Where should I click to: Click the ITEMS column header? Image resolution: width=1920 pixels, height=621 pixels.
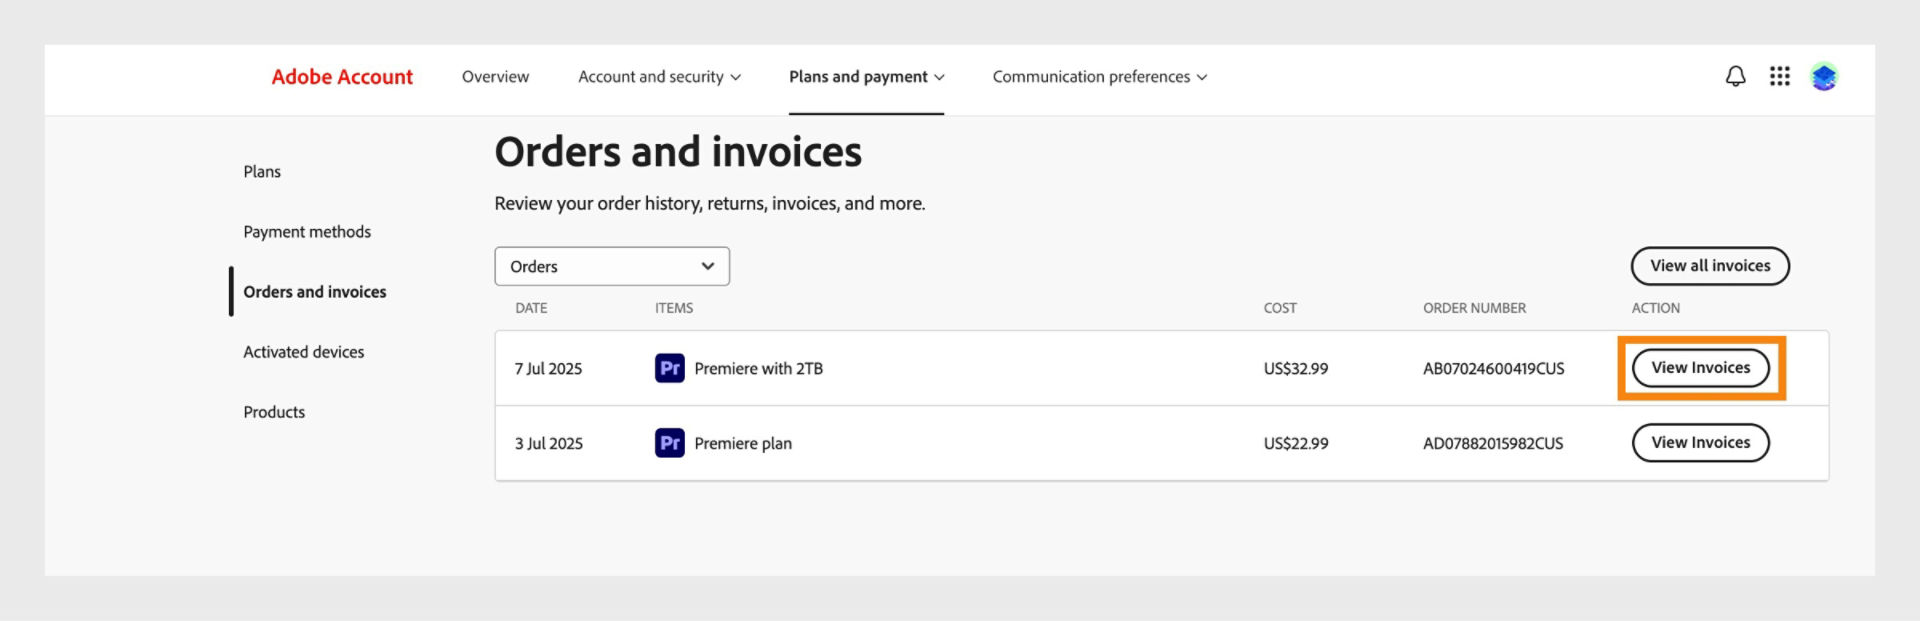pyautogui.click(x=674, y=308)
